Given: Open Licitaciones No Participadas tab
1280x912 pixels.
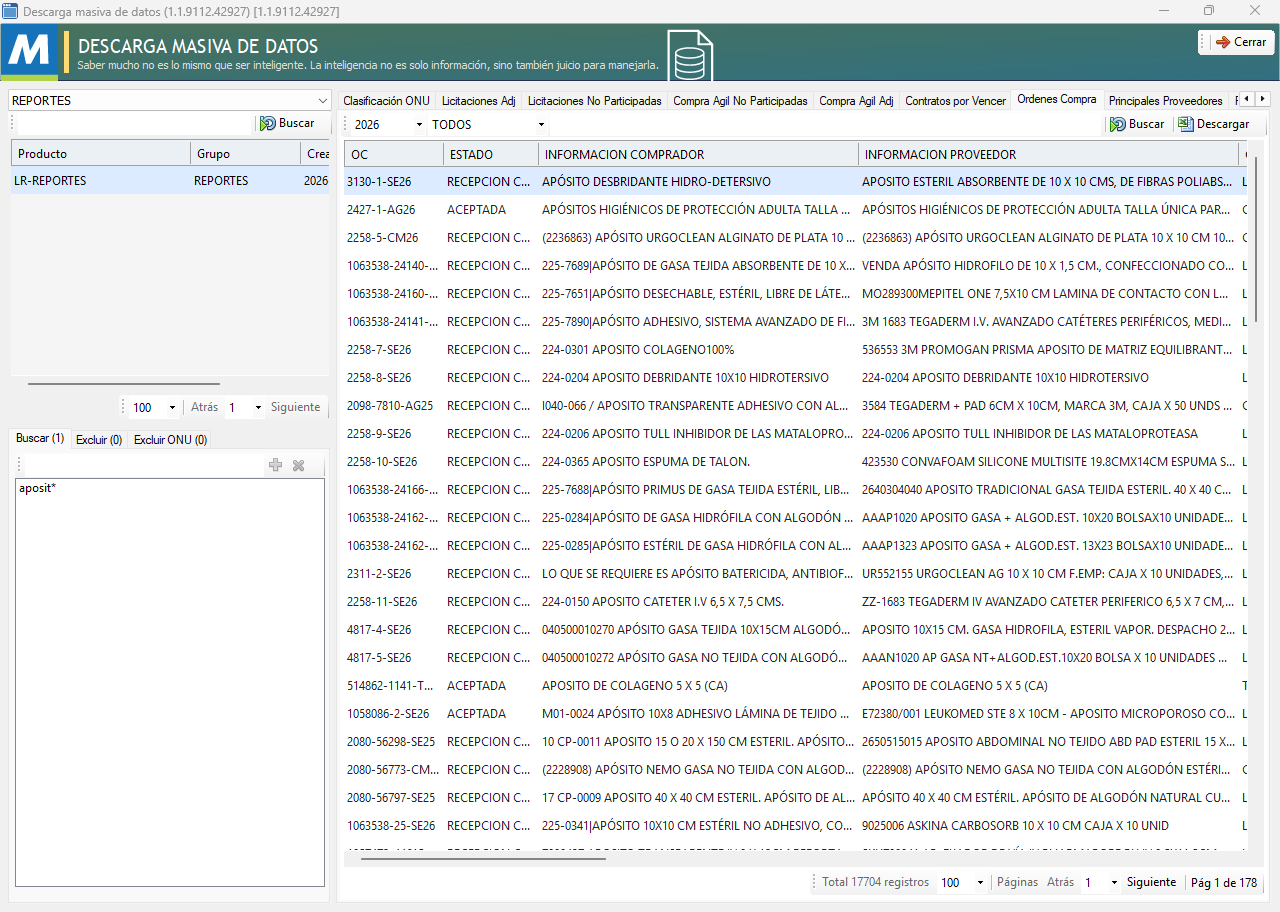Looking at the screenshot, I should 594,100.
